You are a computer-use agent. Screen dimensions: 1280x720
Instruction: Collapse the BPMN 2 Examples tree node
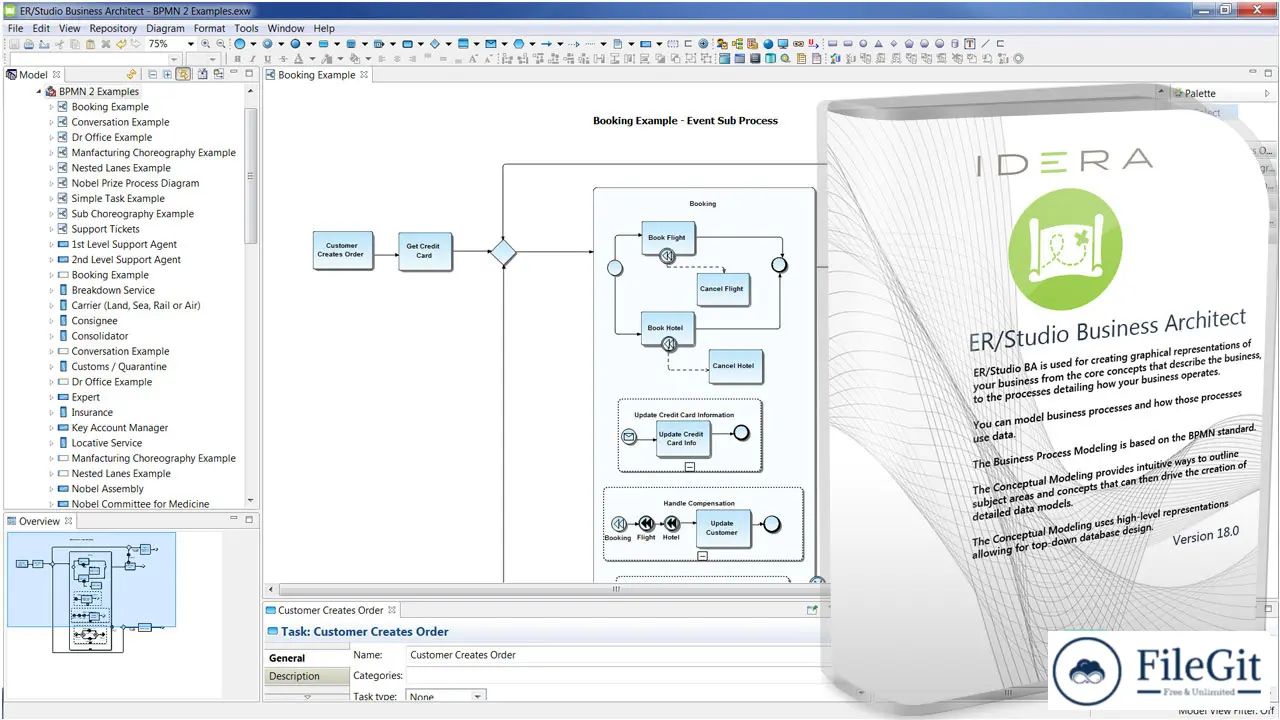coord(39,92)
